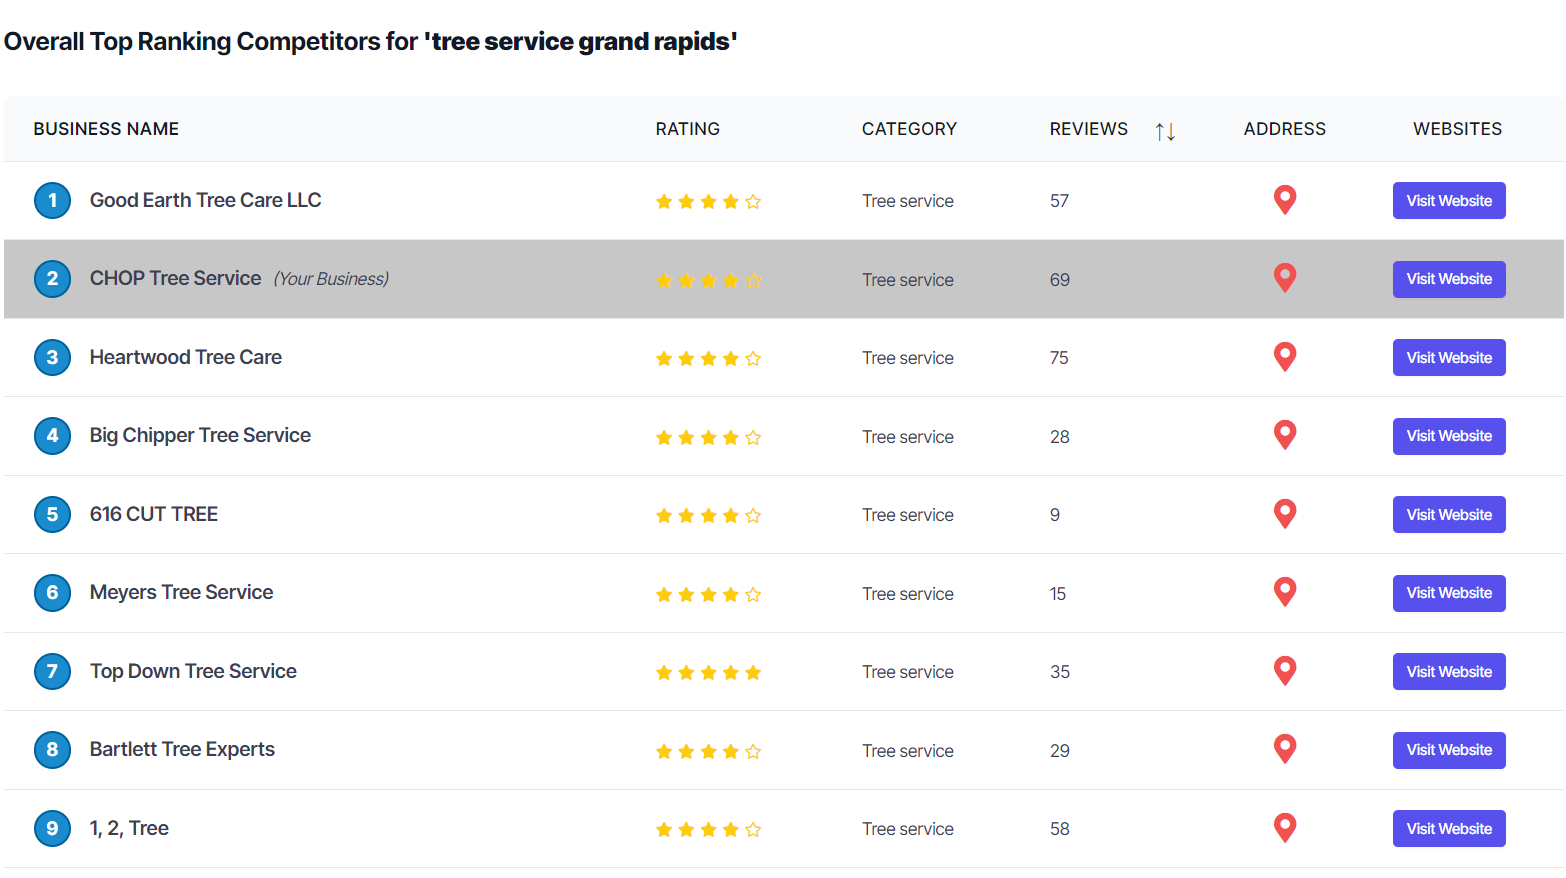
Task: Click the map pin for Big Chipper Tree Service
Action: coord(1285,435)
